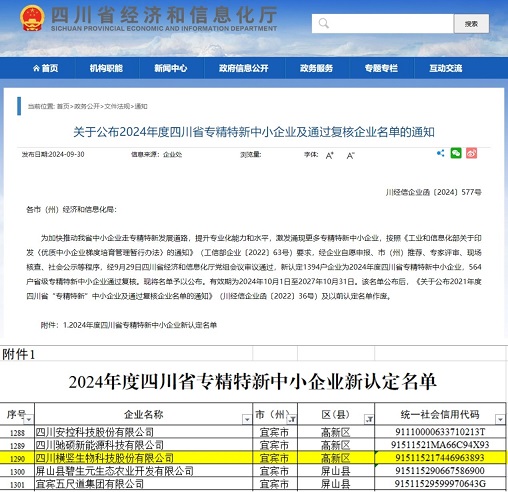
Task: Decrease font size with A- icon
Action: point(350,155)
